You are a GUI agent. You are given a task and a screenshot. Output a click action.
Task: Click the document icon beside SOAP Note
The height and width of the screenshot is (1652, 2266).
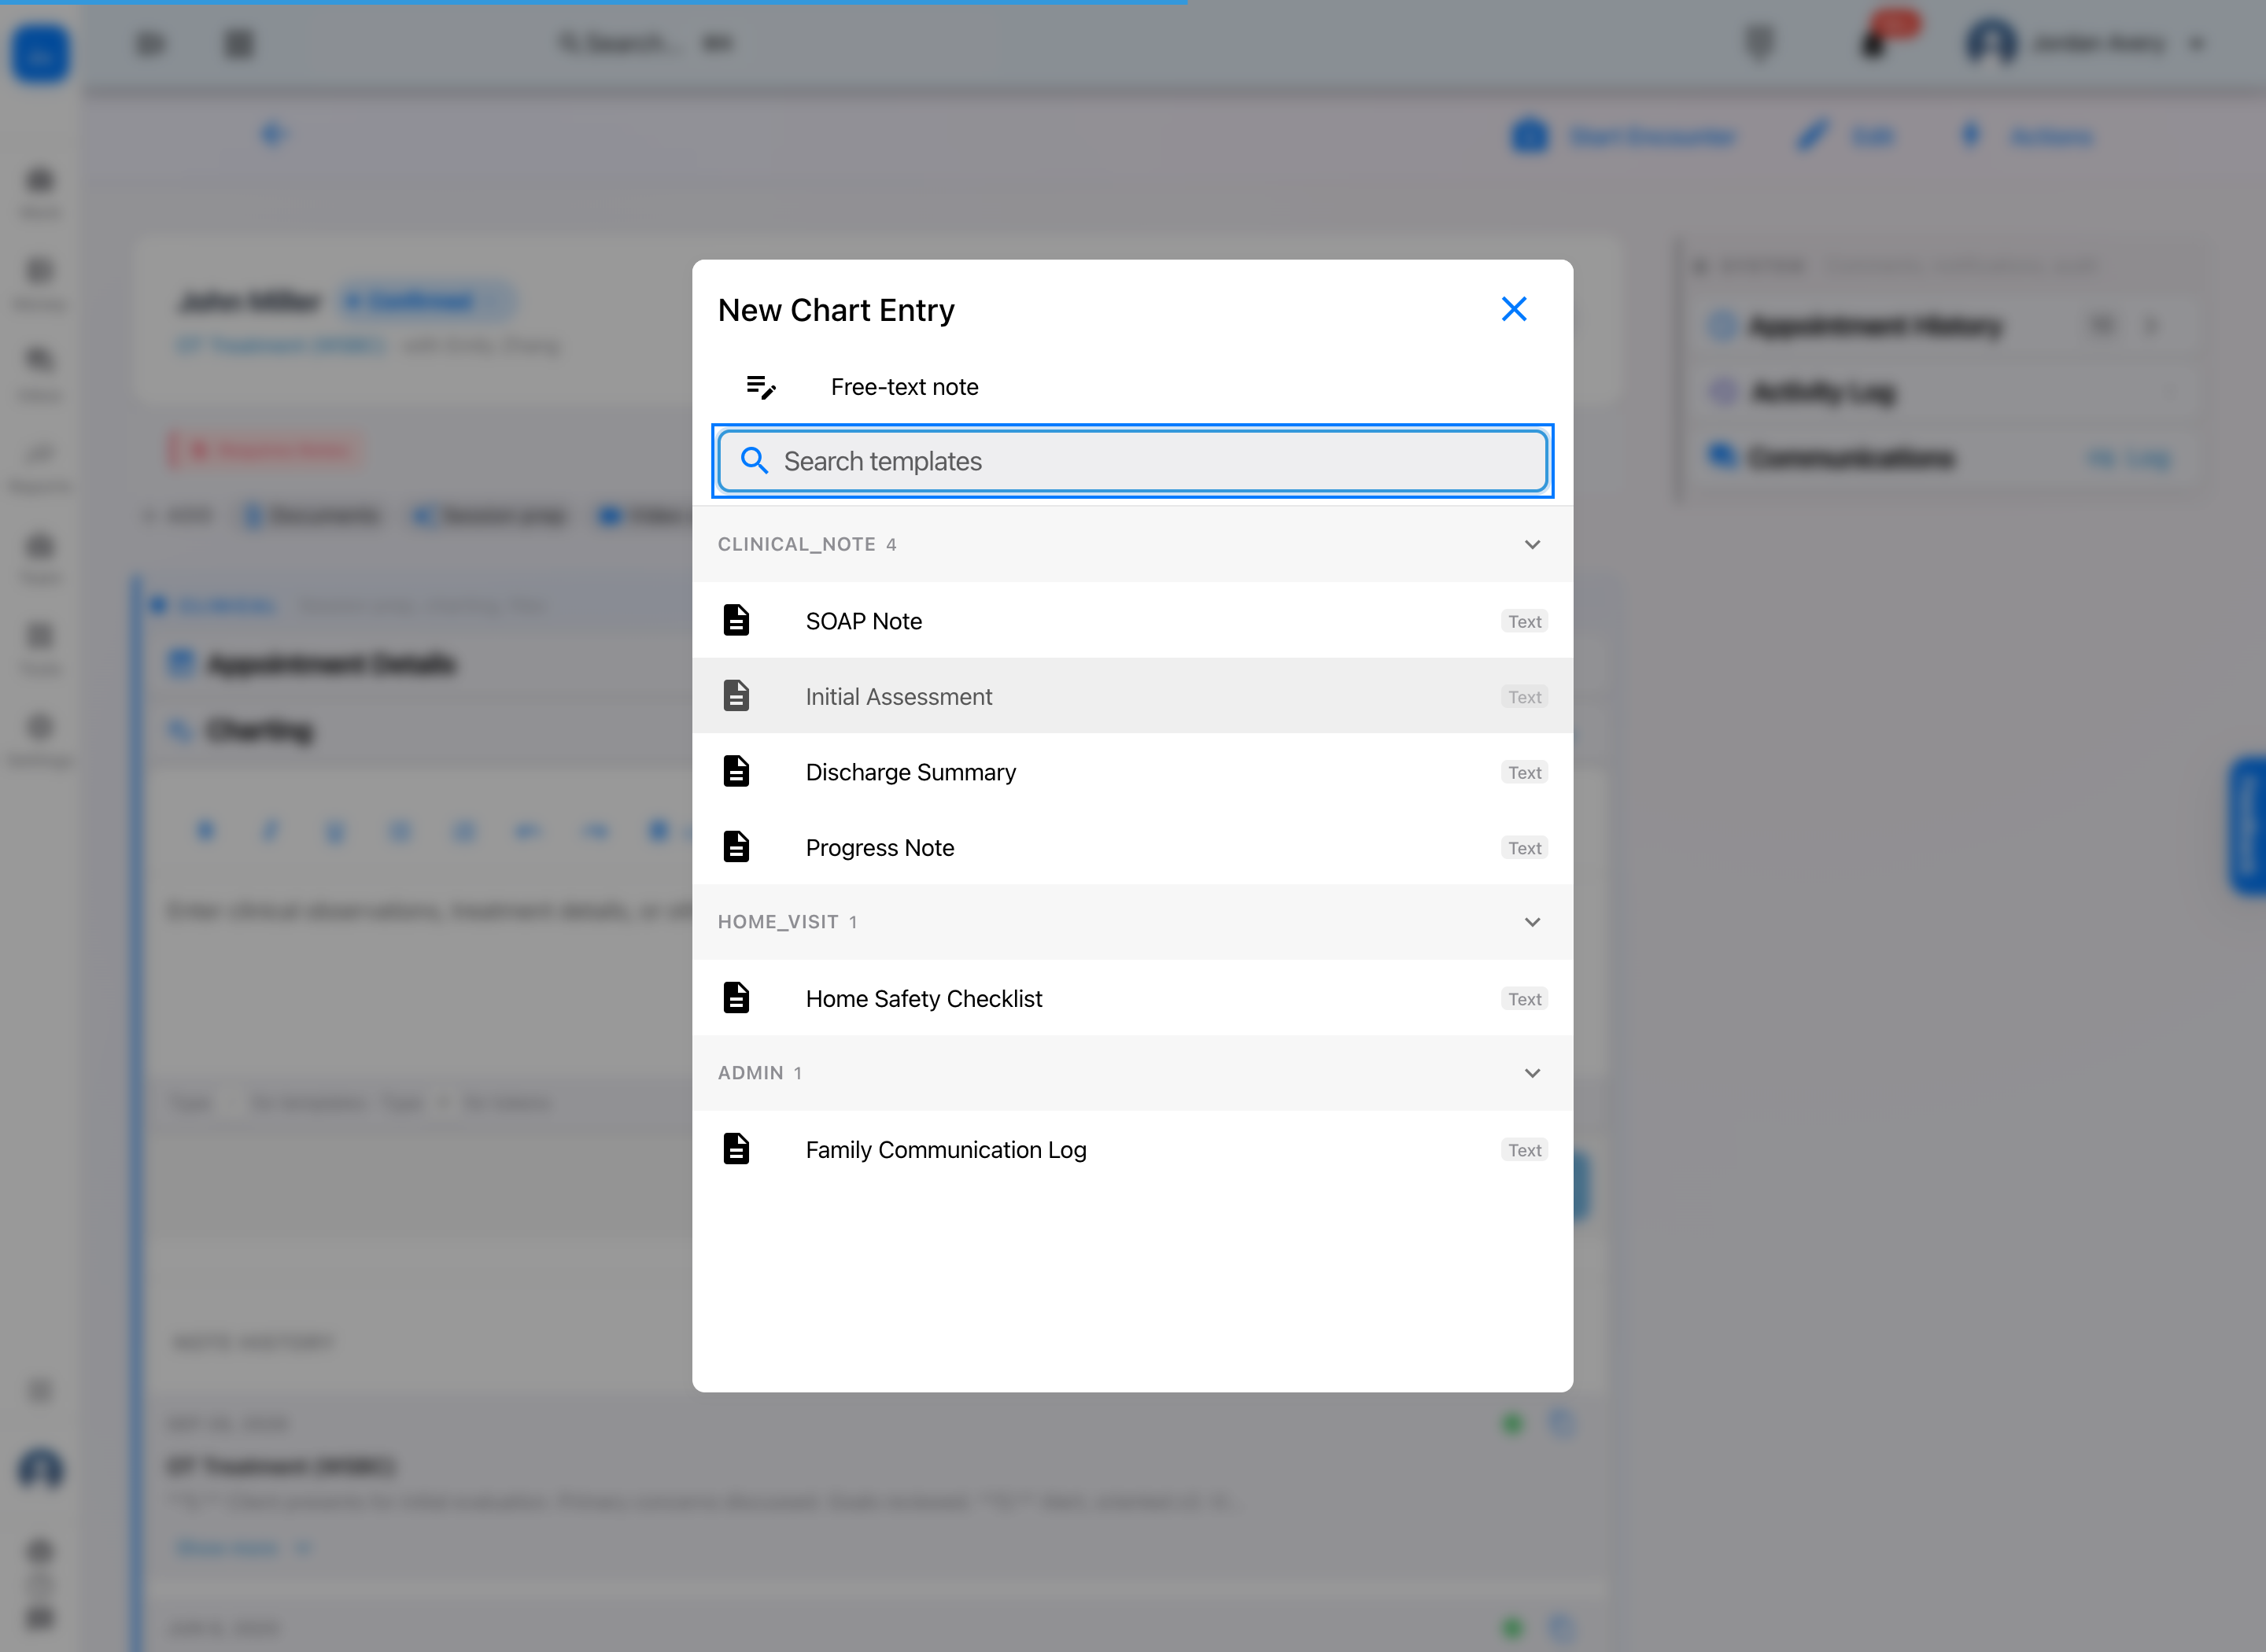tap(736, 621)
